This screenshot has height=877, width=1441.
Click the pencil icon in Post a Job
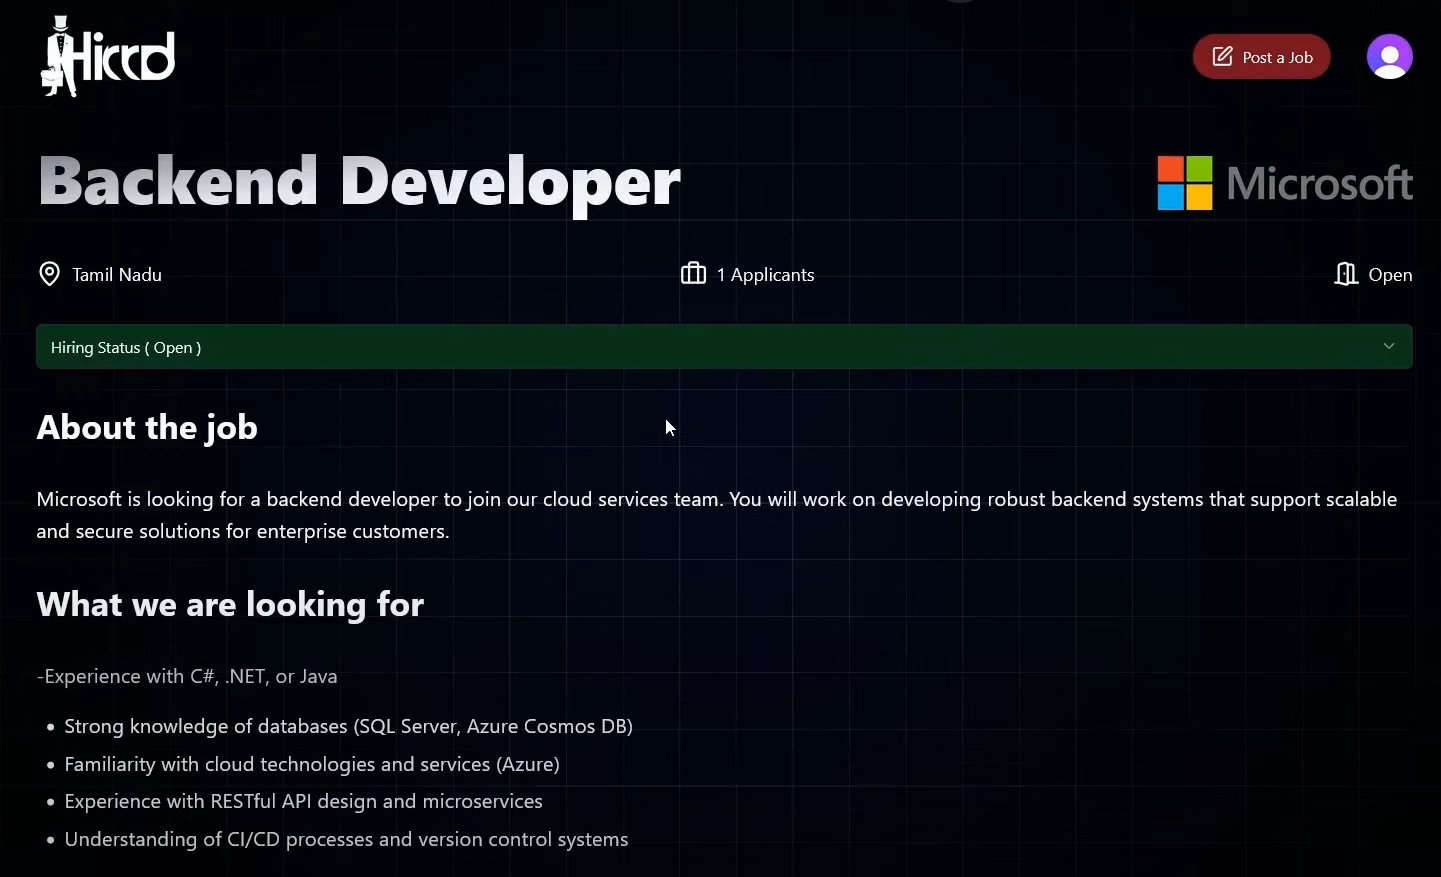pyautogui.click(x=1222, y=57)
